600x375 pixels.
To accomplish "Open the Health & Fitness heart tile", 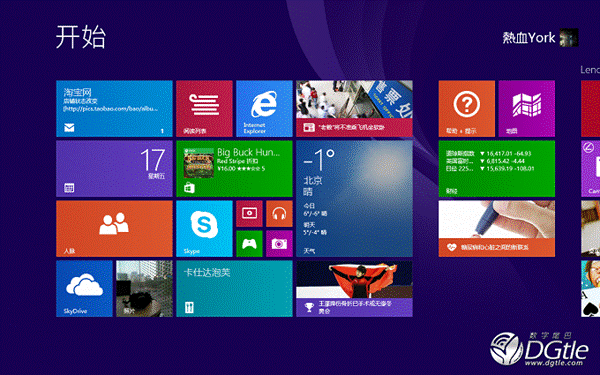I will point(497,229).
